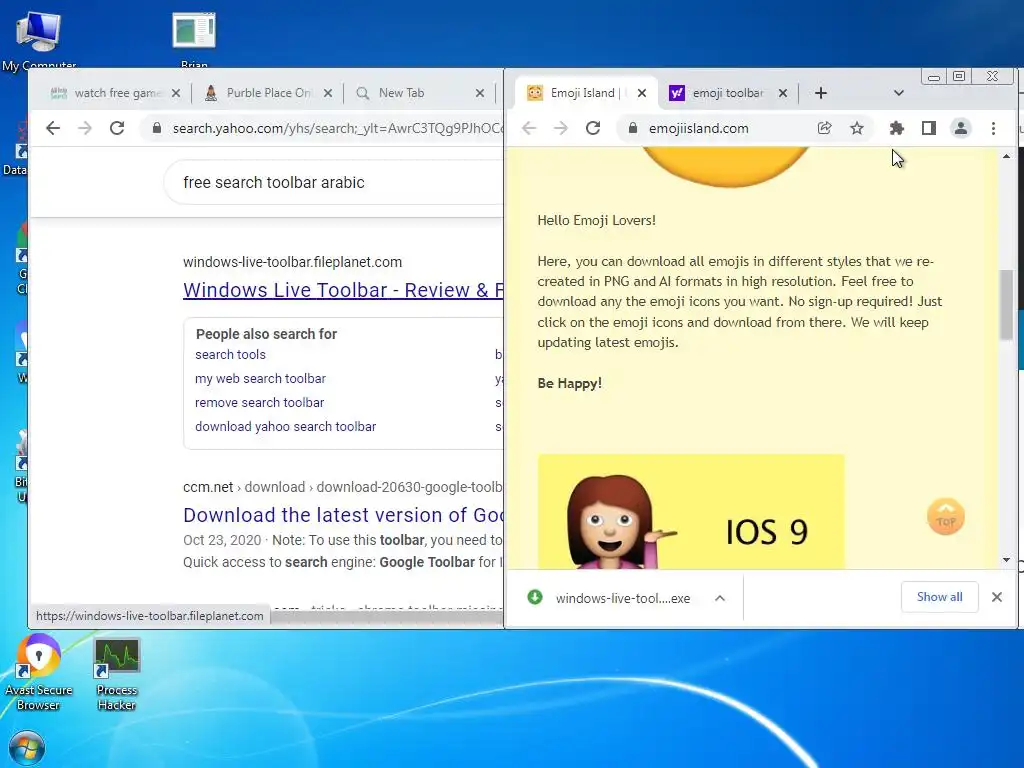Viewport: 1024px width, 768px height.
Task: Expand the tab search chevron
Action: pos(899,93)
